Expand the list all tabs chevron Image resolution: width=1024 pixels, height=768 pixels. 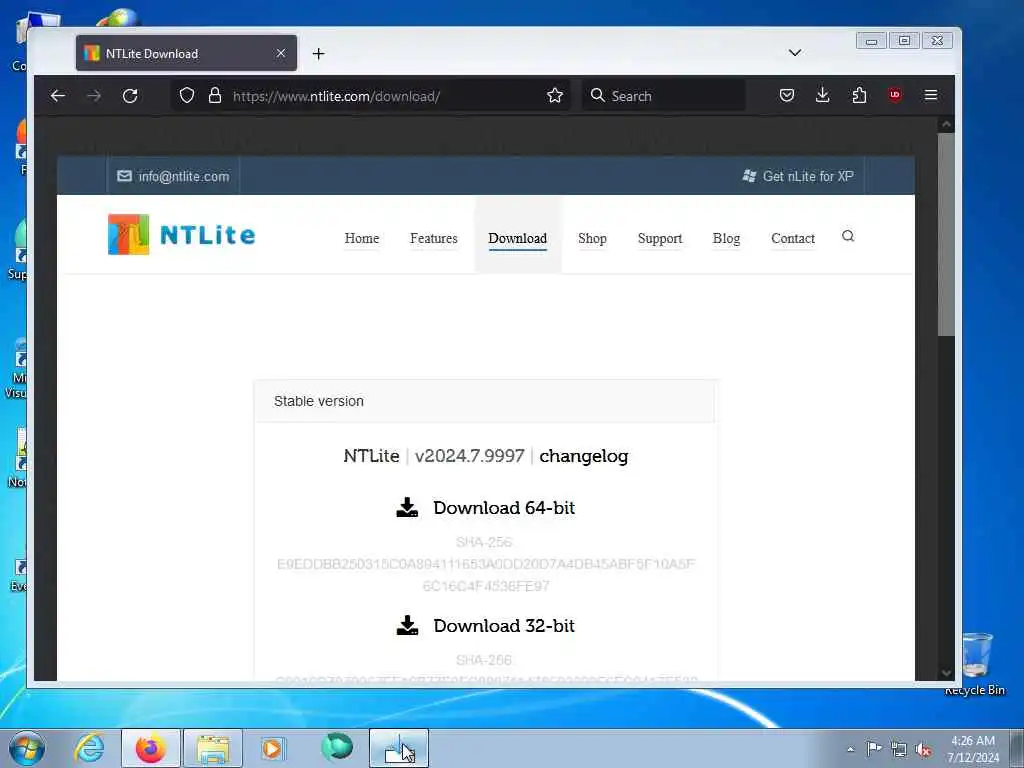[795, 53]
